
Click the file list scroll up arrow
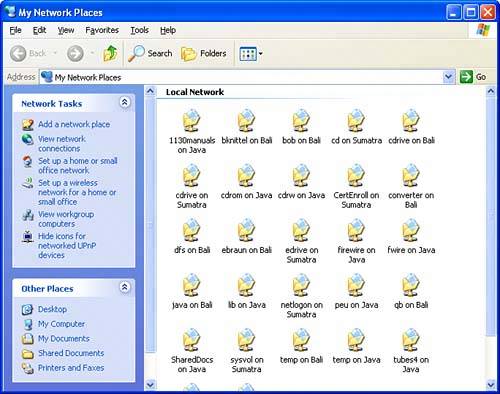(491, 91)
